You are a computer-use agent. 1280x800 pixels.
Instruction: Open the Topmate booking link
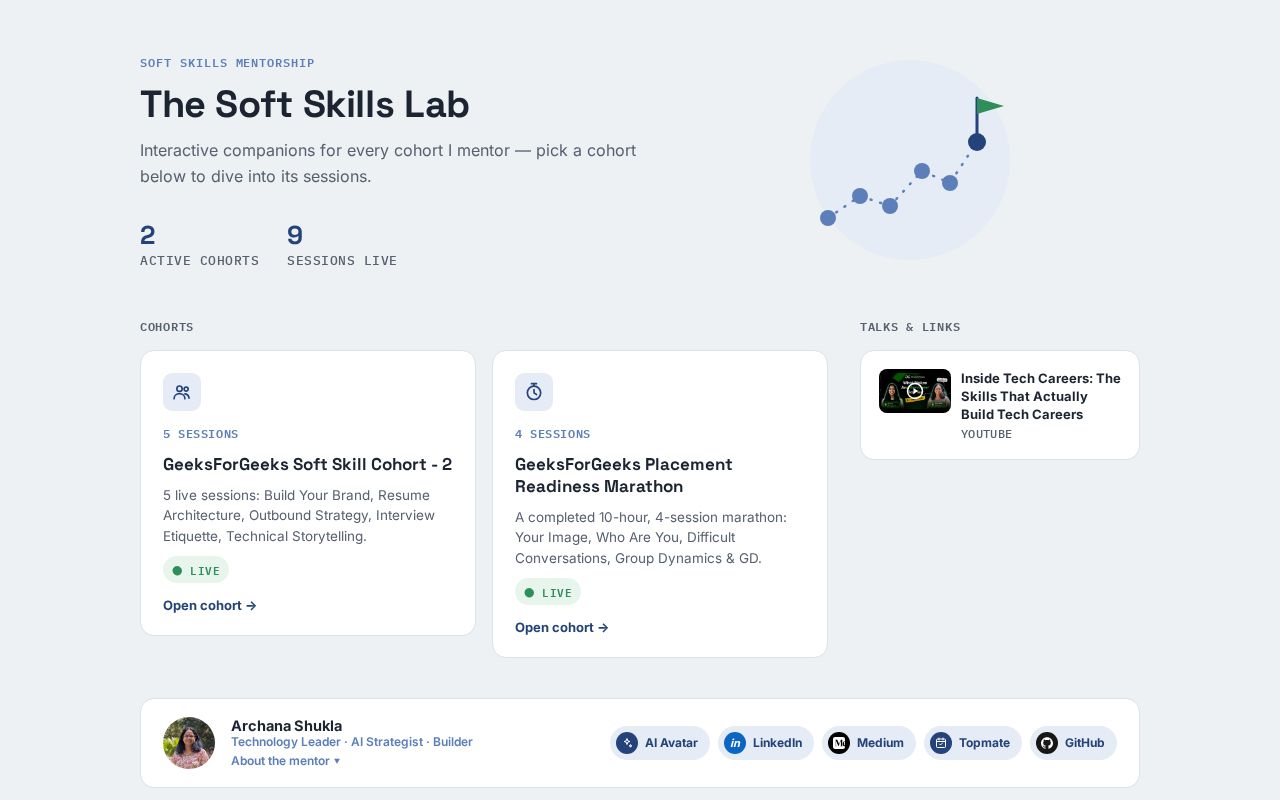click(x=973, y=743)
